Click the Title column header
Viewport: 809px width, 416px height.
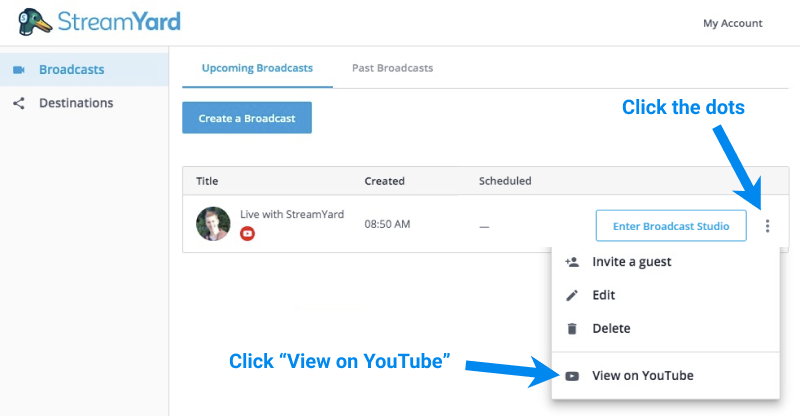tap(207, 181)
